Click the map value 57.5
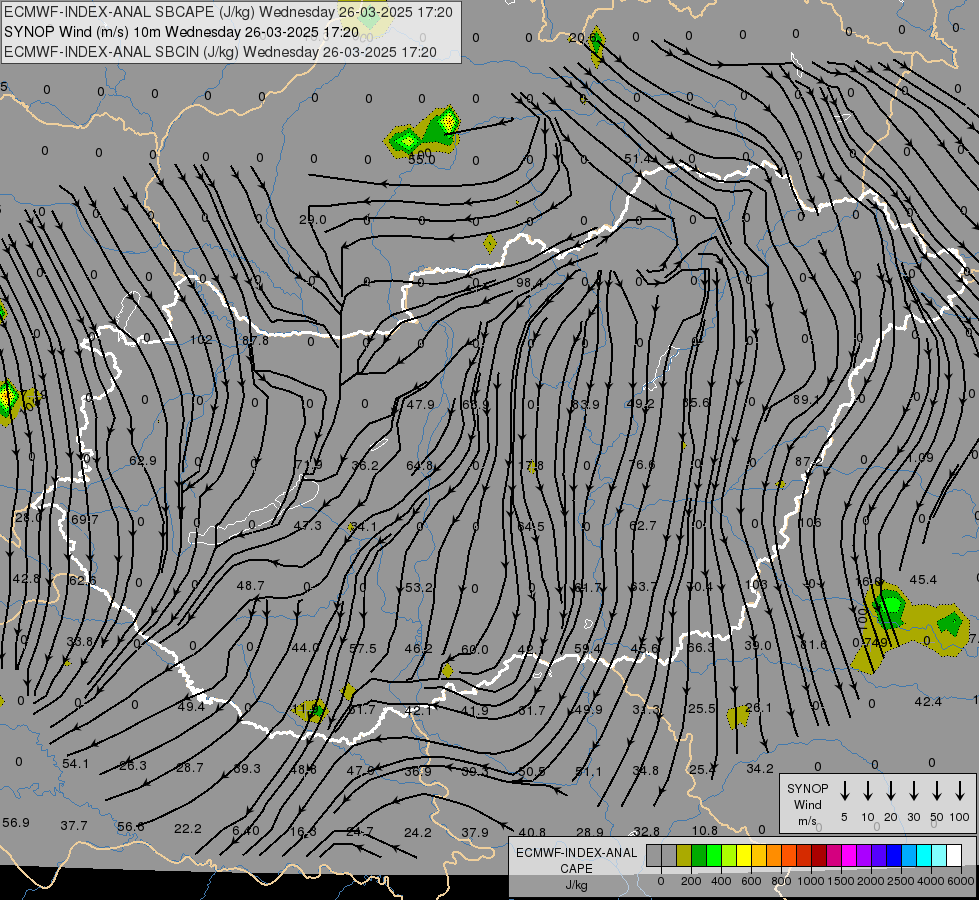This screenshot has height=900, width=979. 363,649
